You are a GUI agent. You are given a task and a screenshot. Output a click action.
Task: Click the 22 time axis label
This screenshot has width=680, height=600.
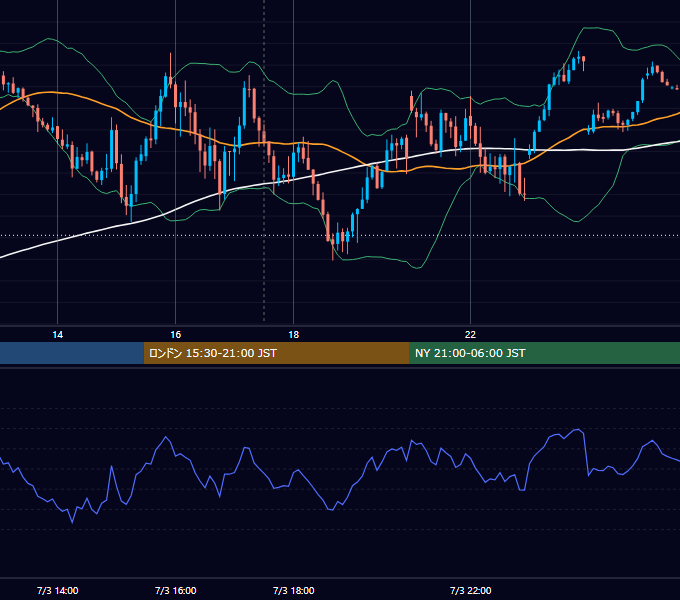click(471, 335)
